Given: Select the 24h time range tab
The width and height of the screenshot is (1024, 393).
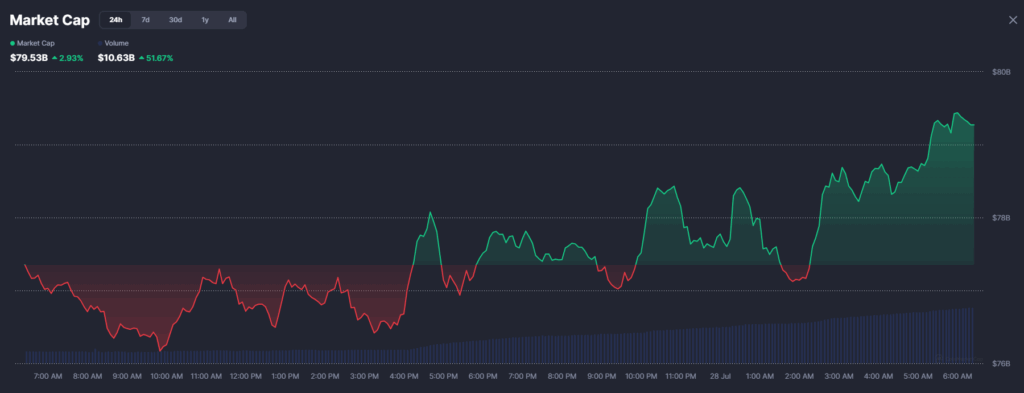Looking at the screenshot, I should tap(116, 20).
